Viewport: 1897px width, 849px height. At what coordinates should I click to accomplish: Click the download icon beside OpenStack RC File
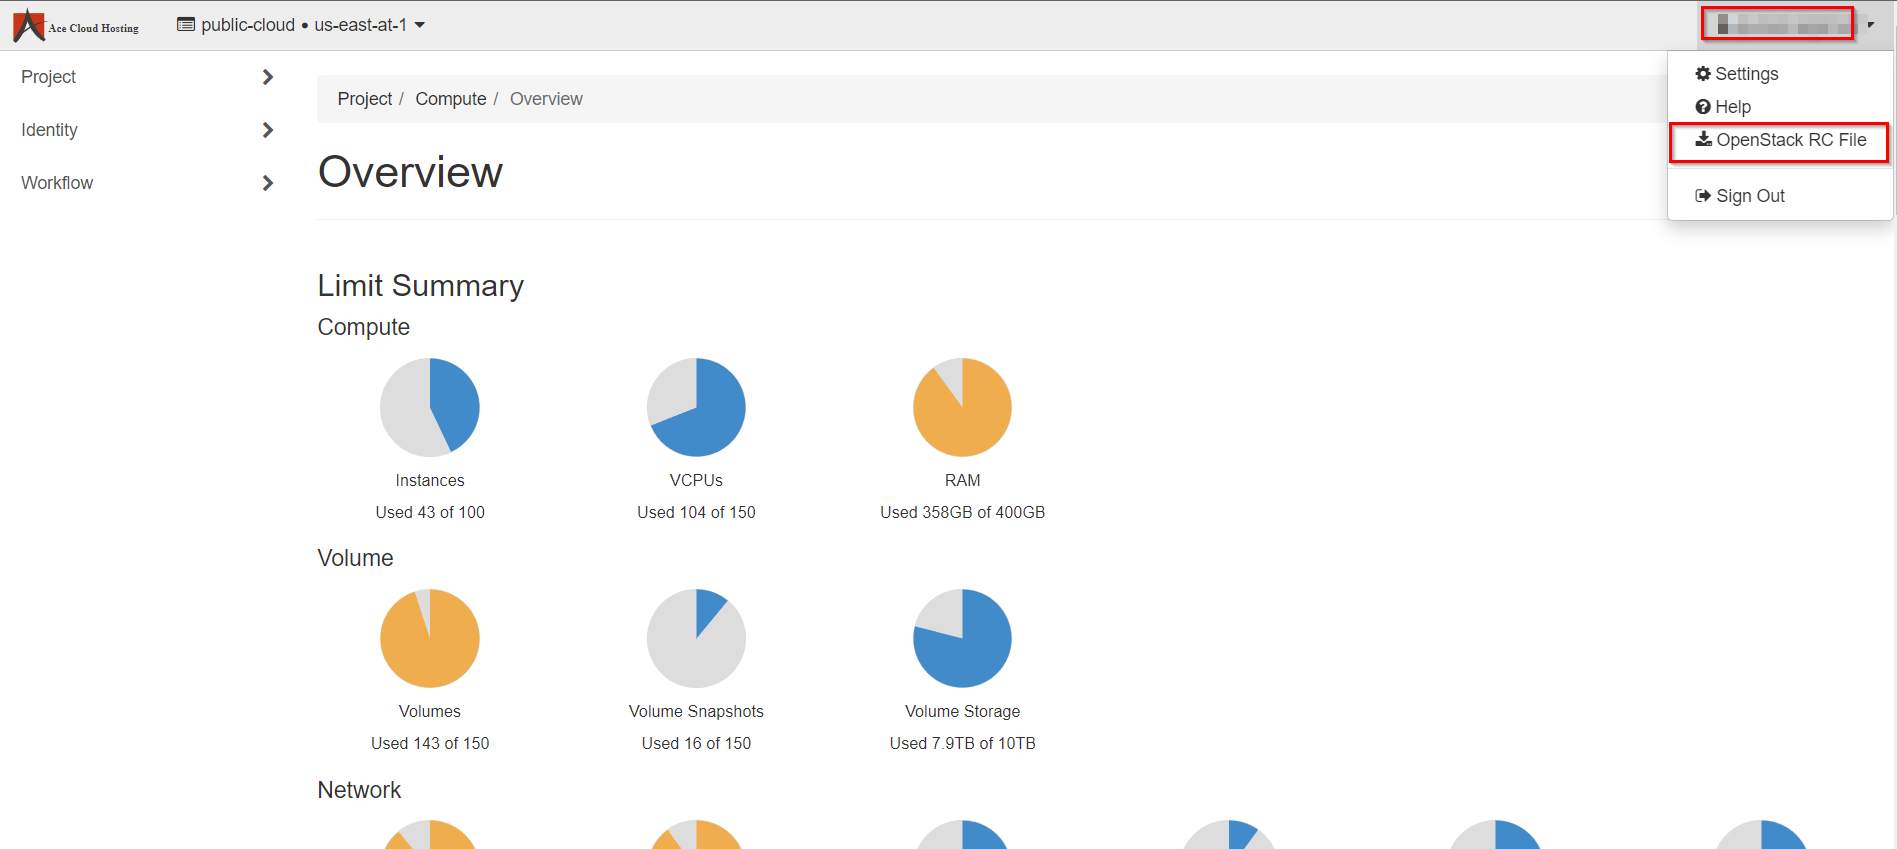(x=1703, y=140)
